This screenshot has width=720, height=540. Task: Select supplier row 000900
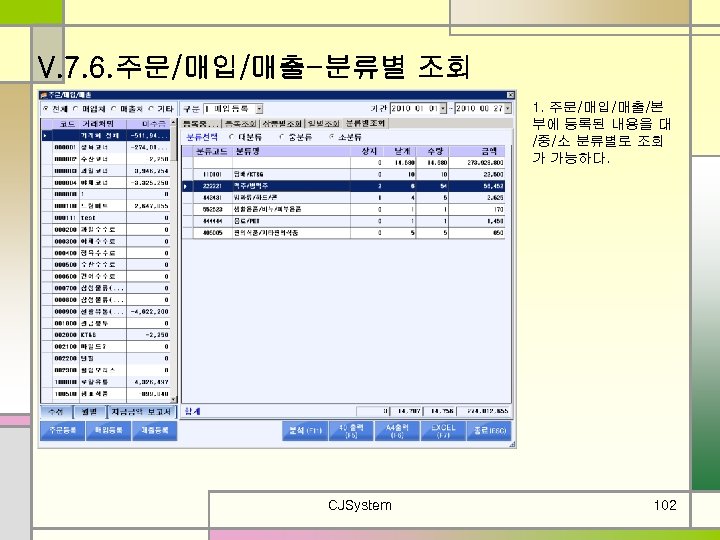click(x=106, y=311)
